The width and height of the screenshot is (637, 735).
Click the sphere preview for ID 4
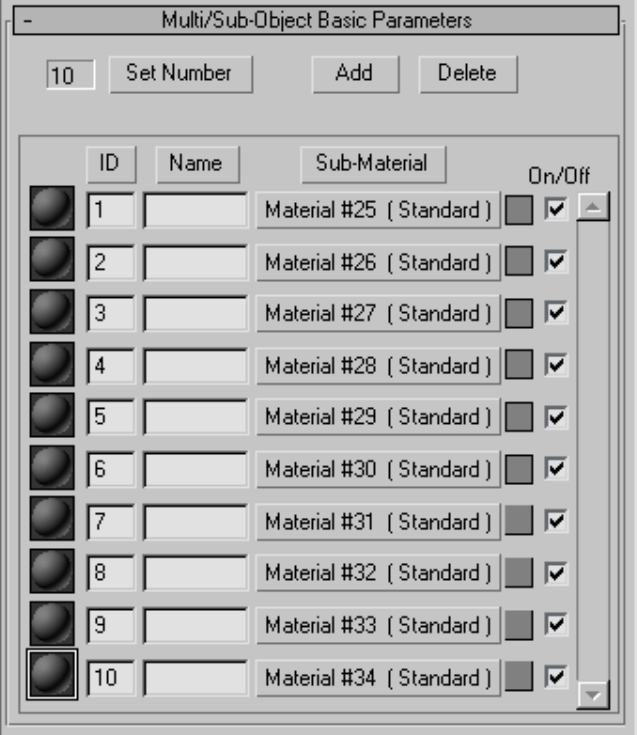pyautogui.click(x=52, y=365)
